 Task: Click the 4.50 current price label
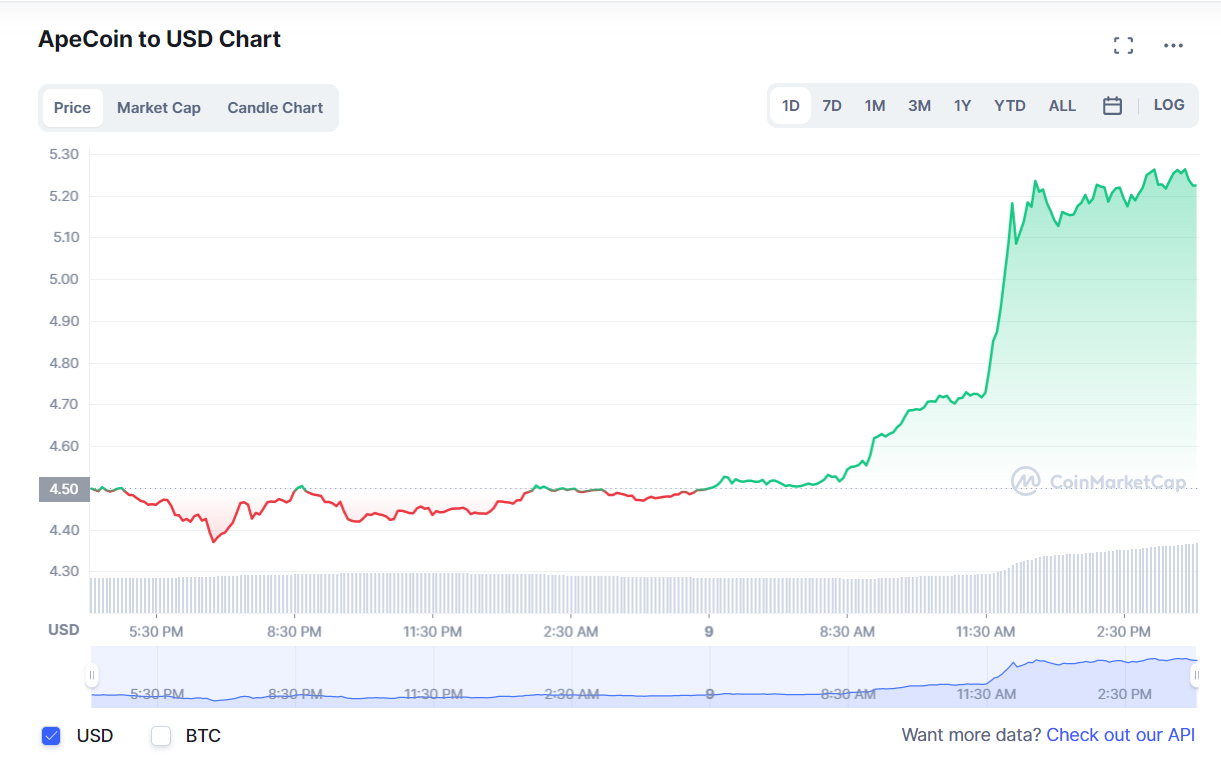point(64,489)
